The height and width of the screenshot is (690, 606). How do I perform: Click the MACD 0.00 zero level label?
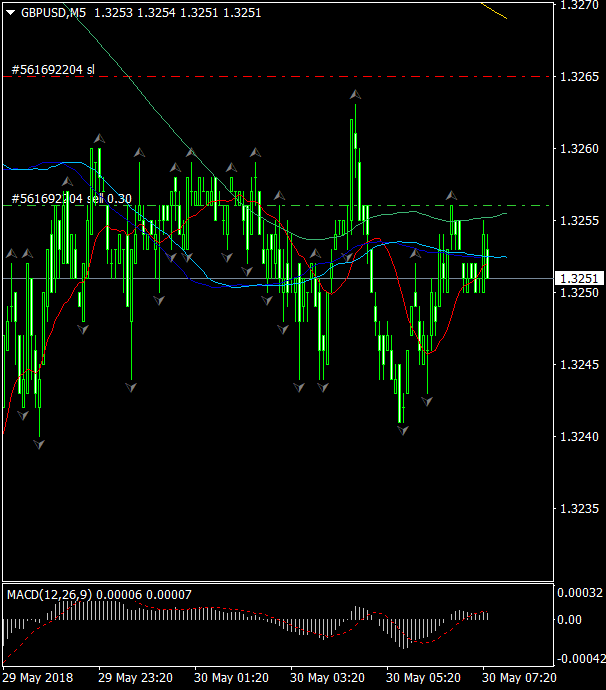tap(568, 619)
